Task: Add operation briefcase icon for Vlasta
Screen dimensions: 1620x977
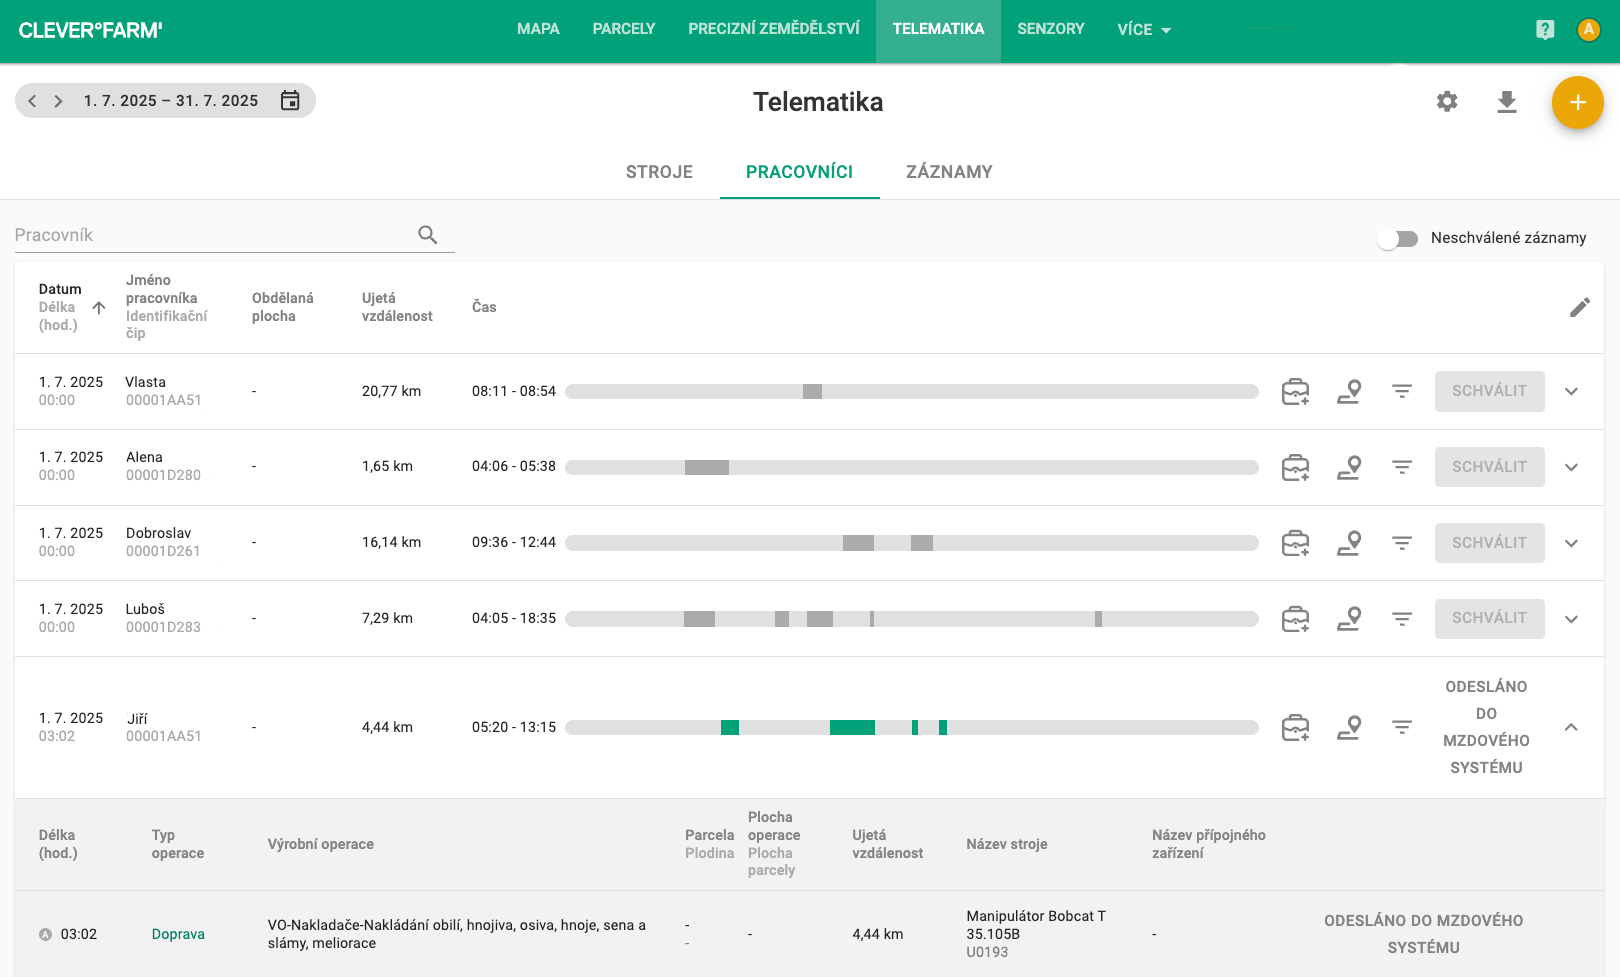Action: (x=1296, y=391)
